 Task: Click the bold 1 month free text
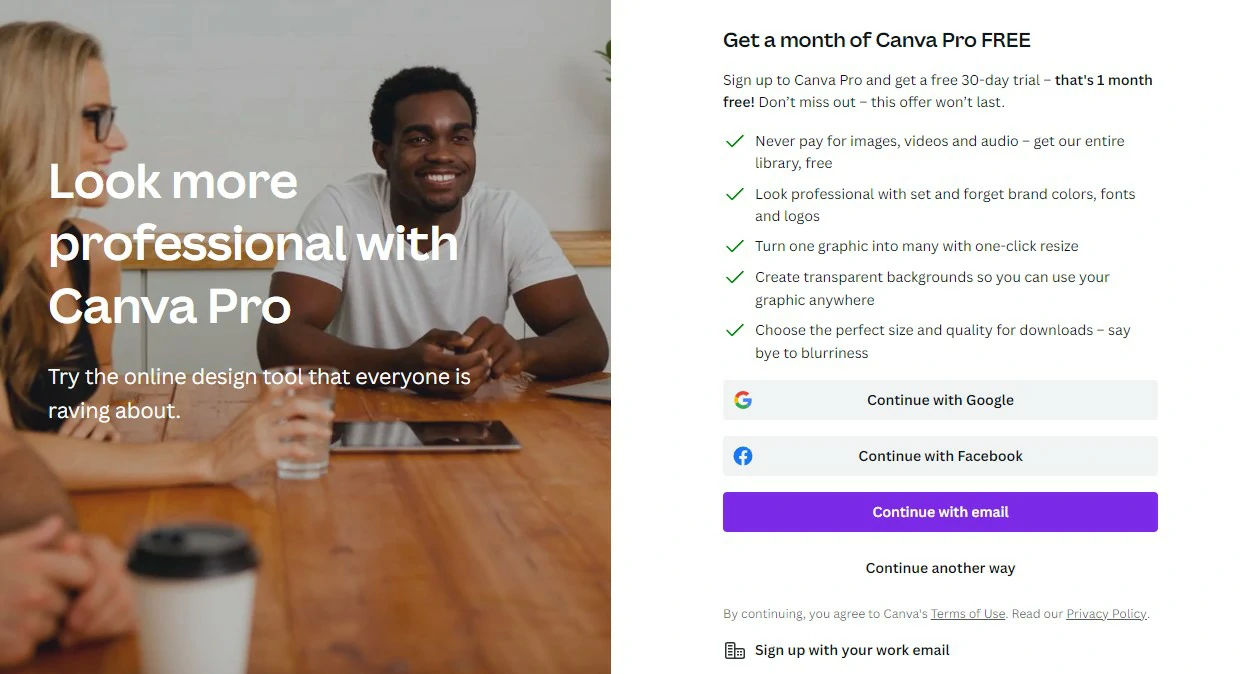click(938, 91)
